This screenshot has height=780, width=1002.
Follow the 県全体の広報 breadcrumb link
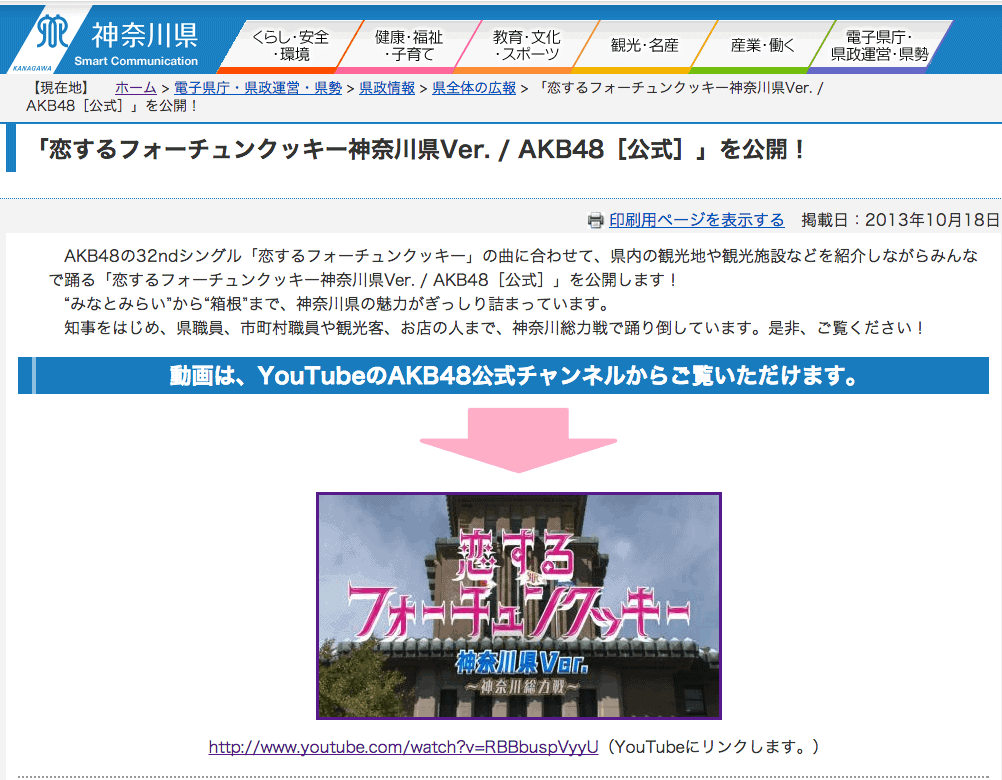(474, 88)
